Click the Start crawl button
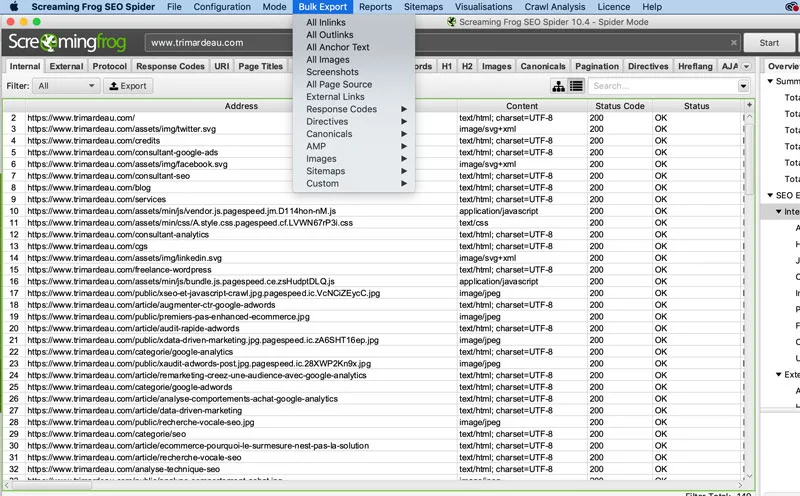This screenshot has height=496, width=800. pyautogui.click(x=769, y=43)
